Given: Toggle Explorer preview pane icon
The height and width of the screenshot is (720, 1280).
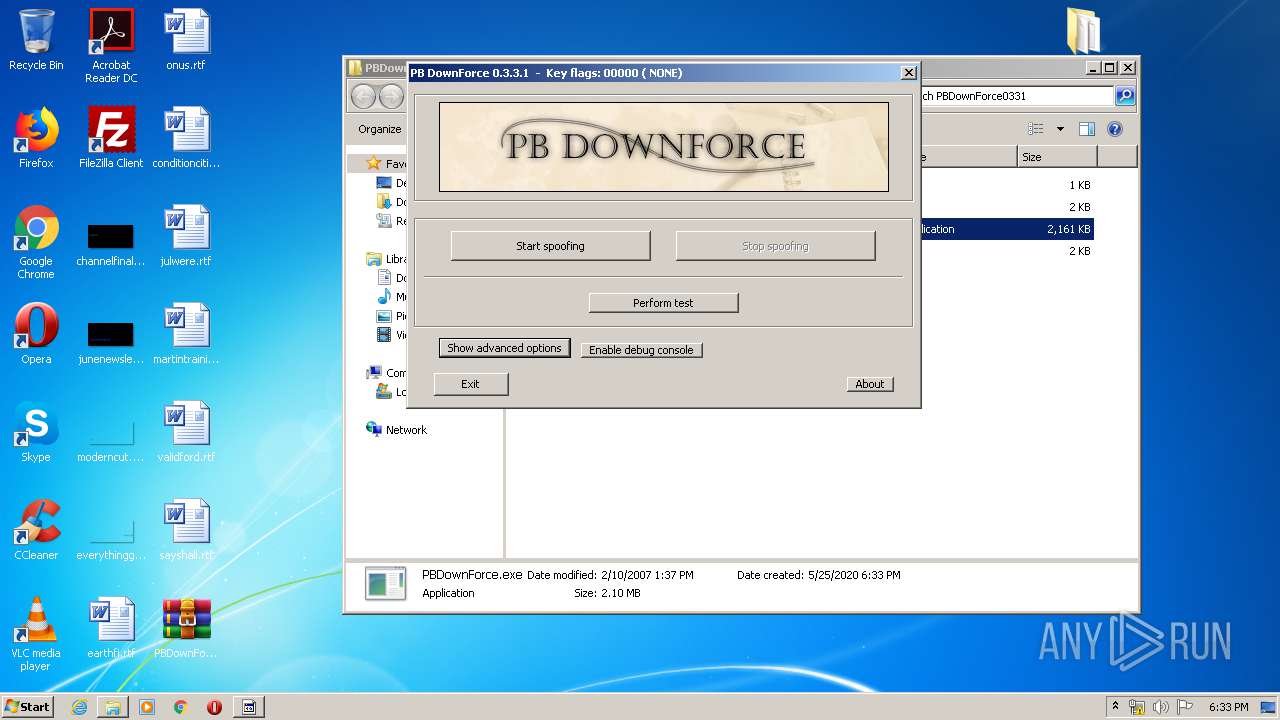Looking at the screenshot, I should click(1087, 129).
